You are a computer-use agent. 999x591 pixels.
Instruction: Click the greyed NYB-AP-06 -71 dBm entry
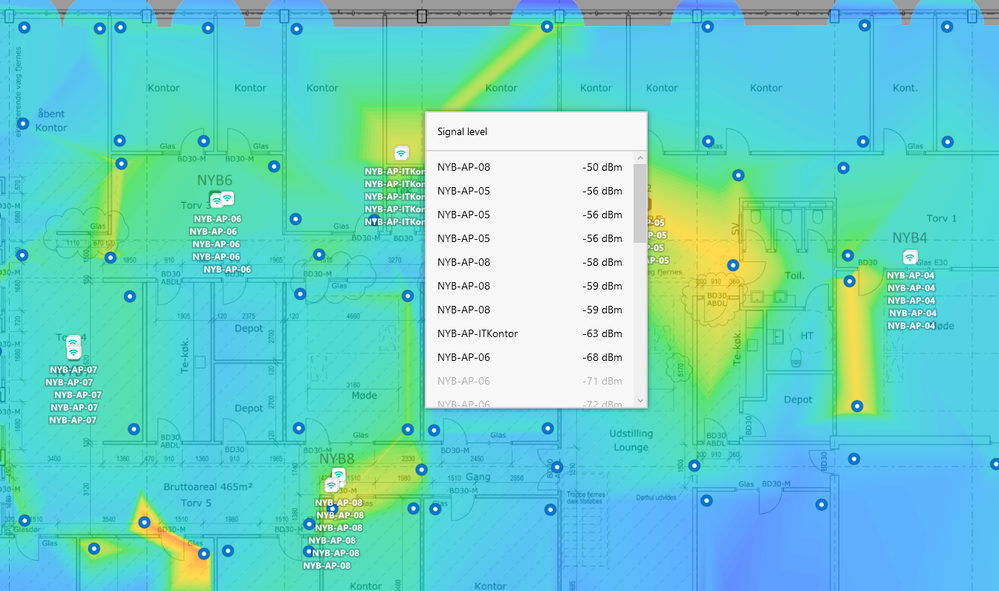(530, 381)
